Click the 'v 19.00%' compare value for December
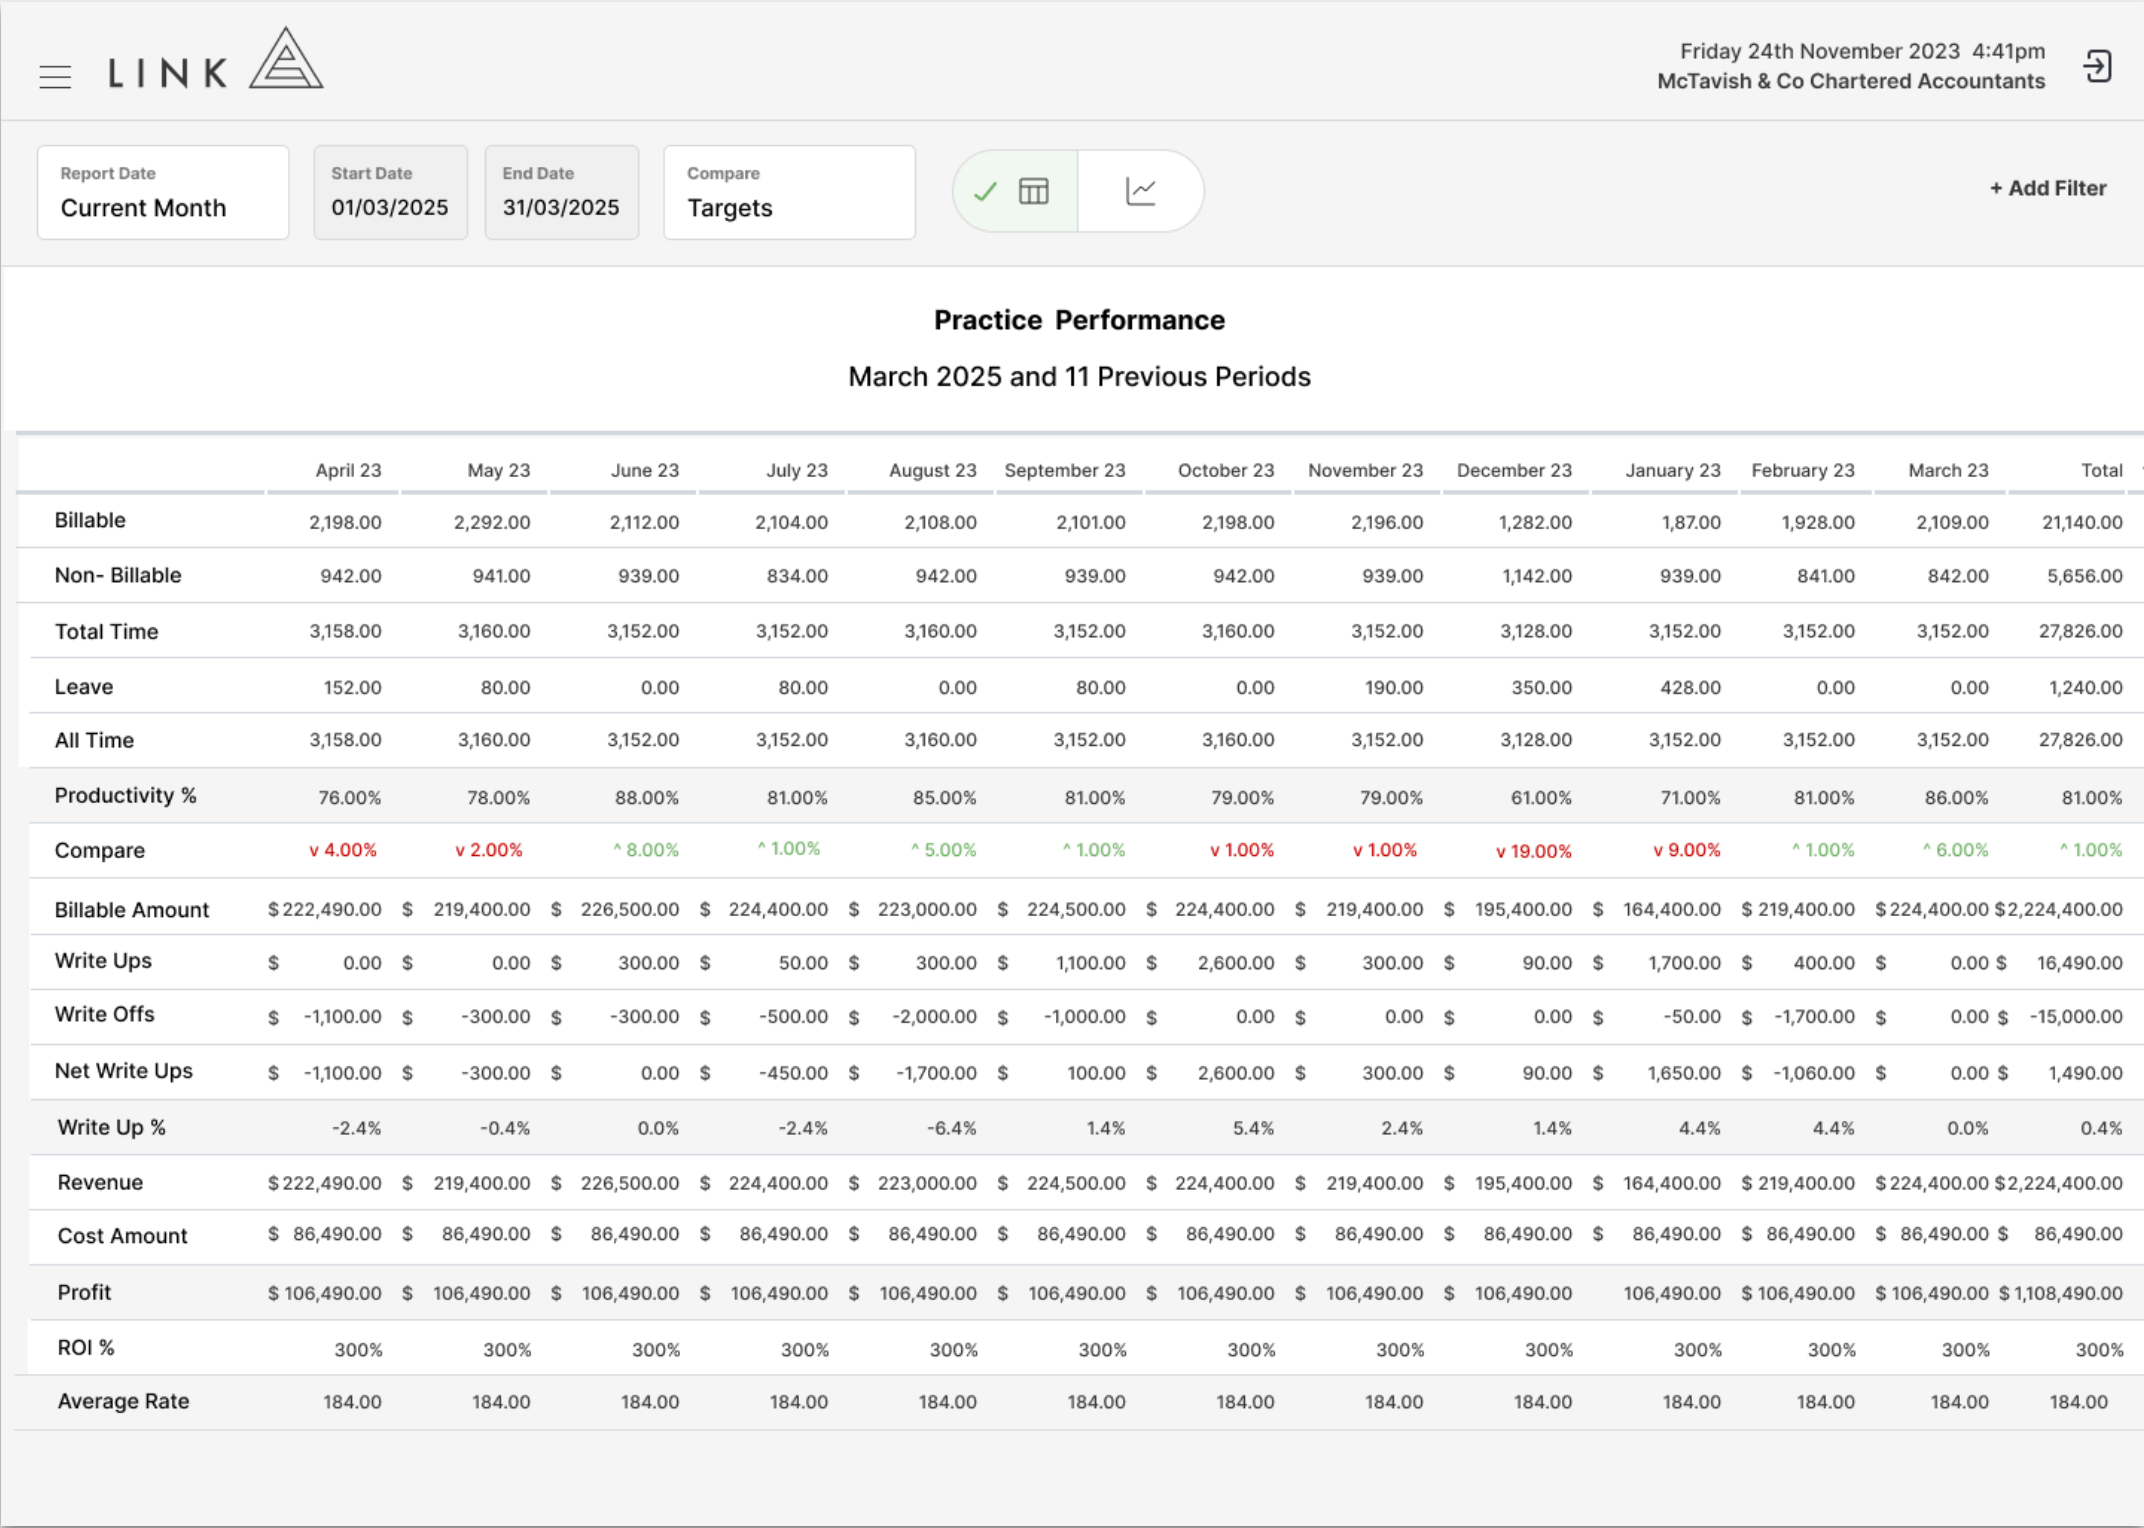 [x=1533, y=851]
